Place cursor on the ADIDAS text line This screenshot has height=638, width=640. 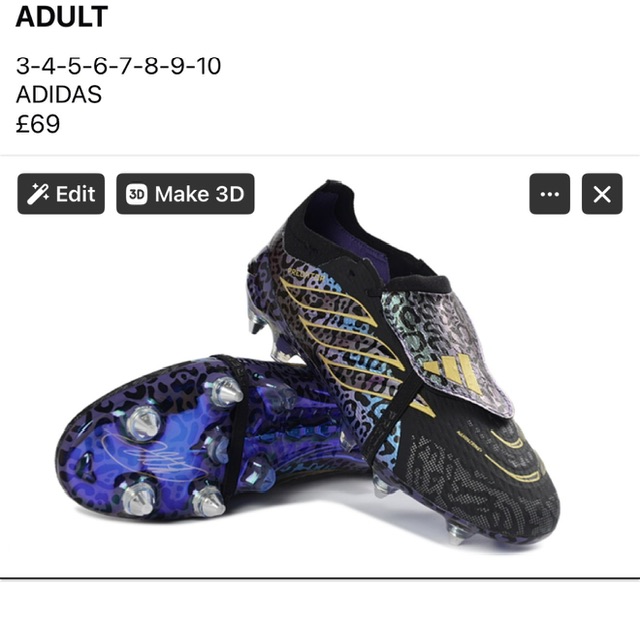59,95
